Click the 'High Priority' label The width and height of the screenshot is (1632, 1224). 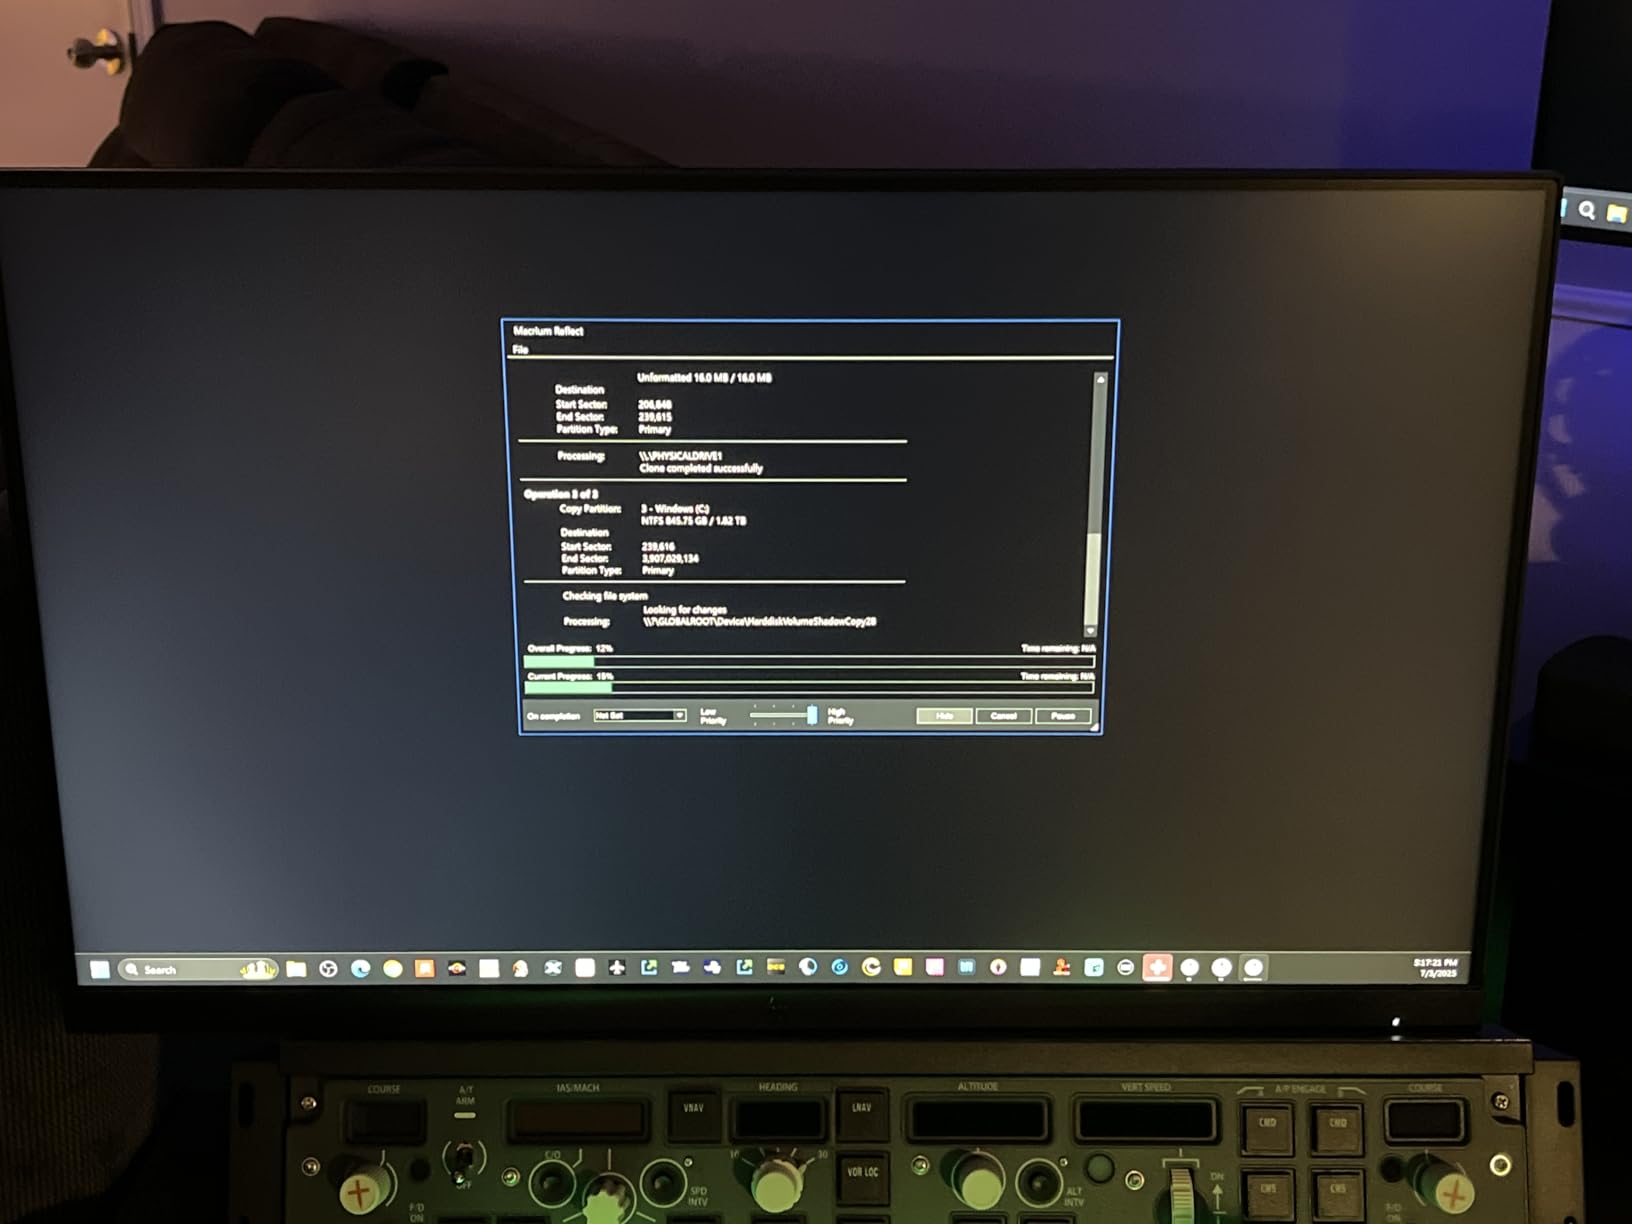click(x=840, y=716)
